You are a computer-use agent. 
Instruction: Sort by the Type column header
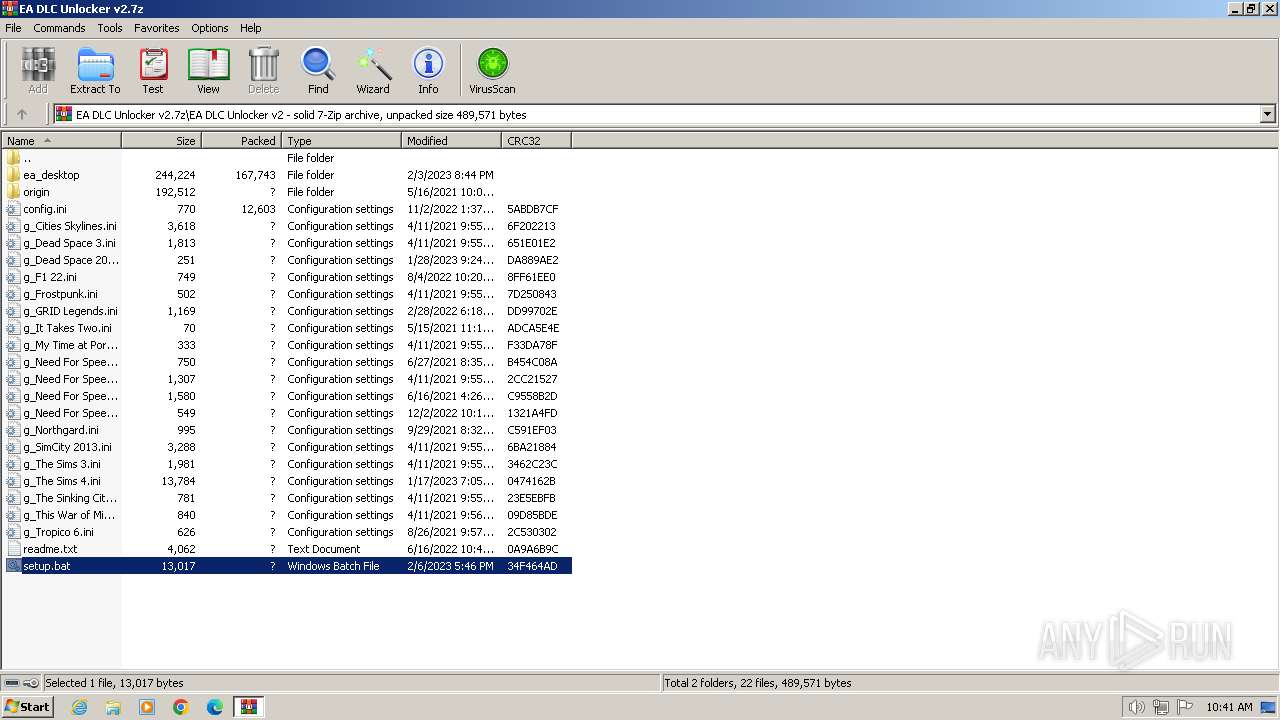pos(342,141)
